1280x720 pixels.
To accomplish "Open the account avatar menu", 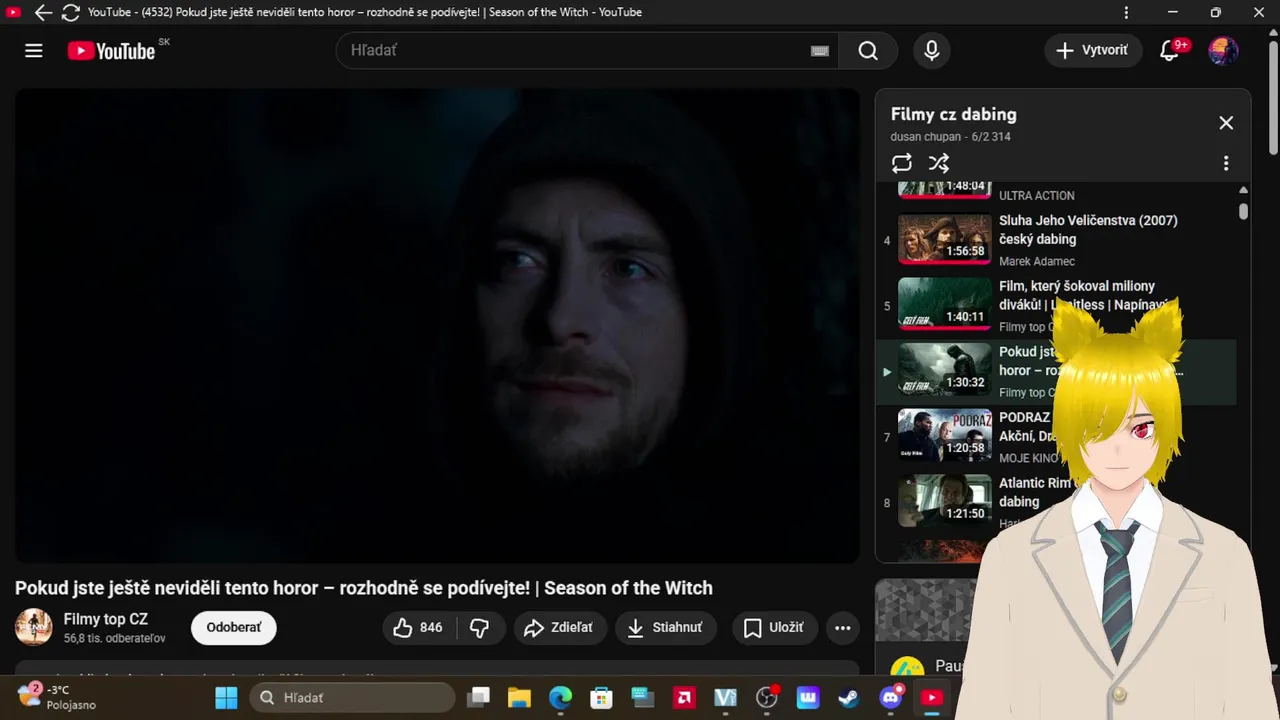I will click(1223, 51).
